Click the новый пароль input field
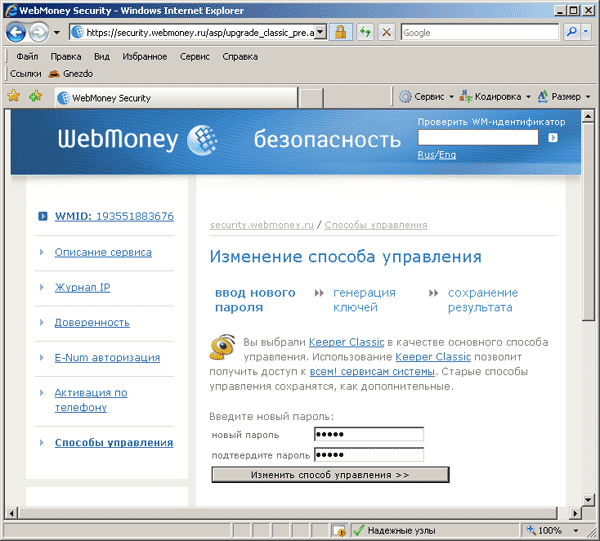 tap(369, 434)
